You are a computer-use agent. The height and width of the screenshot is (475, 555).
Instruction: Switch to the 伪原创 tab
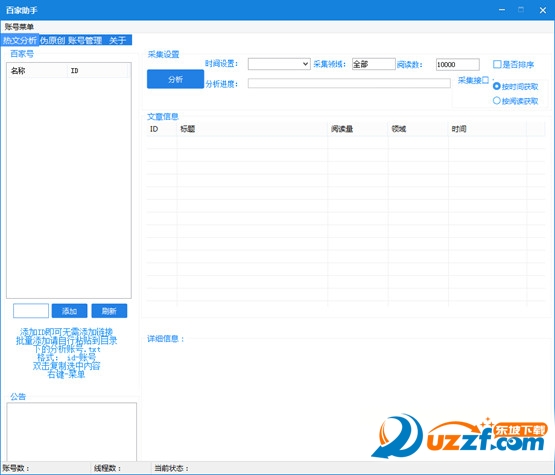pos(52,40)
